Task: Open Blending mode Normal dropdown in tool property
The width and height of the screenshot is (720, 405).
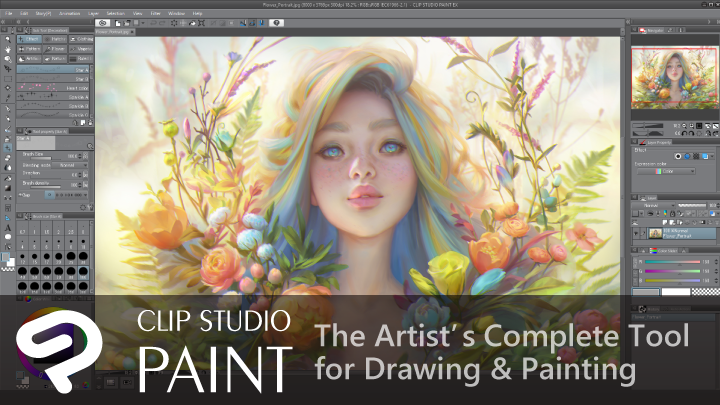Action: tap(69, 165)
